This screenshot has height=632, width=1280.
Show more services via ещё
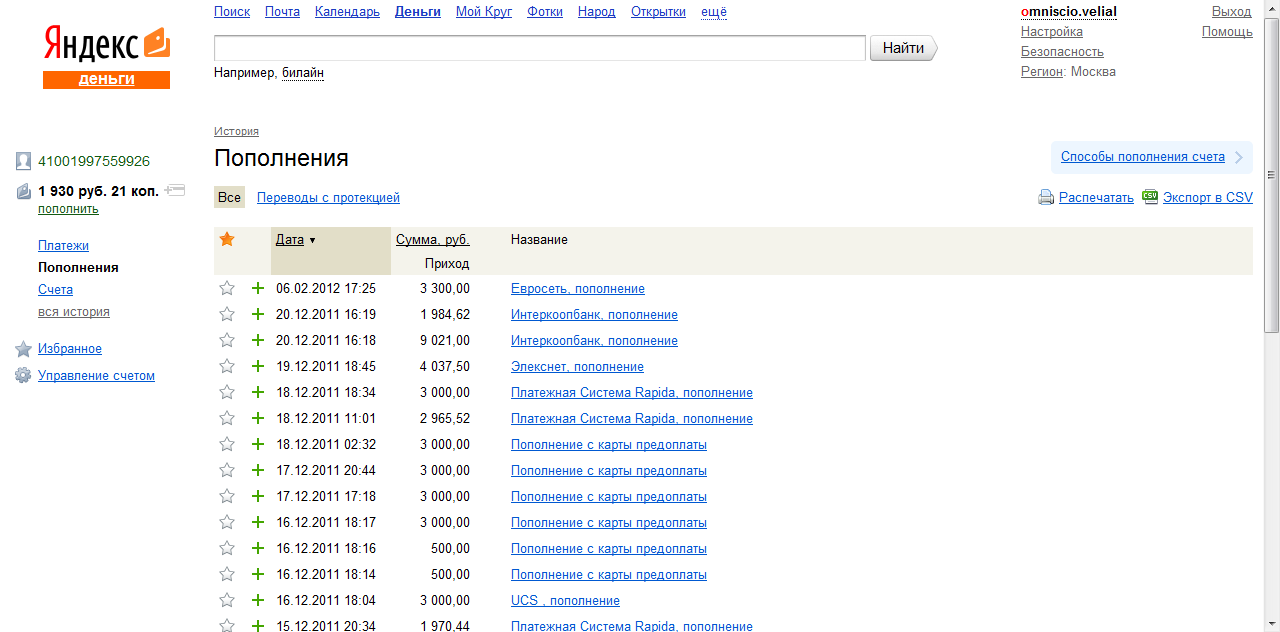[x=714, y=12]
